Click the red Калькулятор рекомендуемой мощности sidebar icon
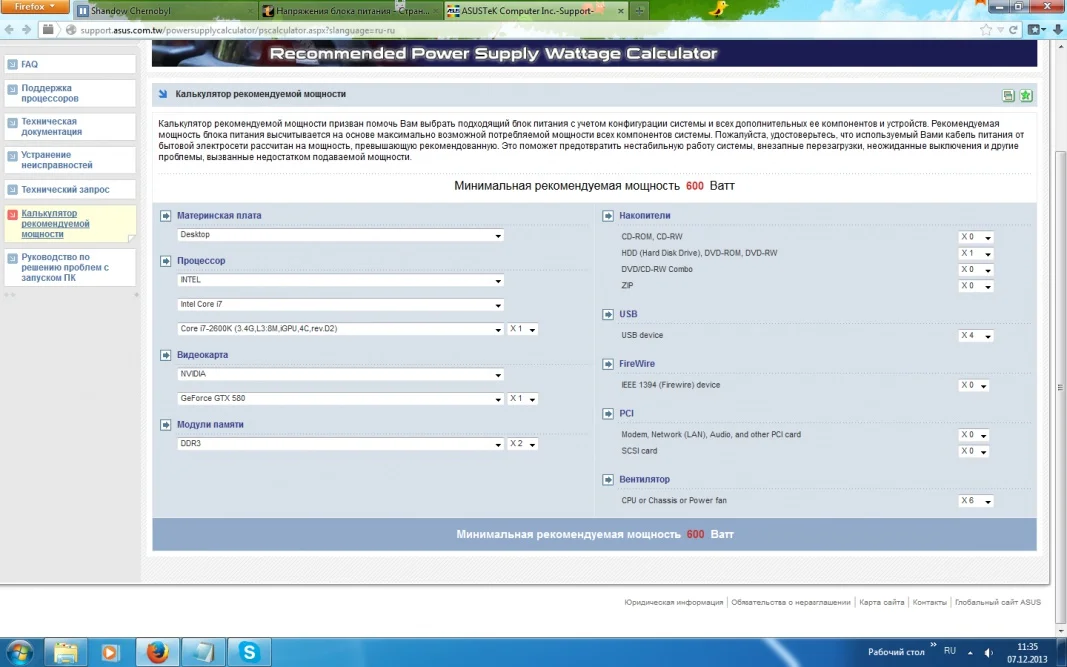 coord(12,214)
